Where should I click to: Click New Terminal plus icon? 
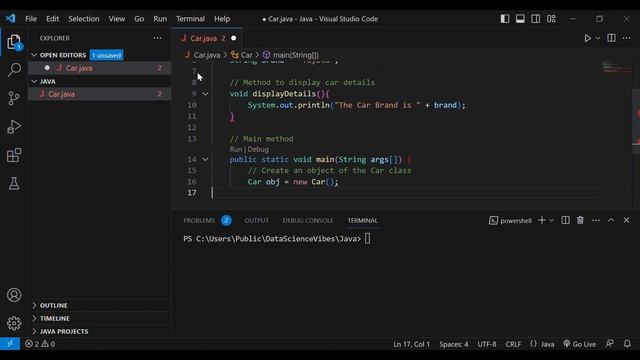pyautogui.click(x=542, y=220)
